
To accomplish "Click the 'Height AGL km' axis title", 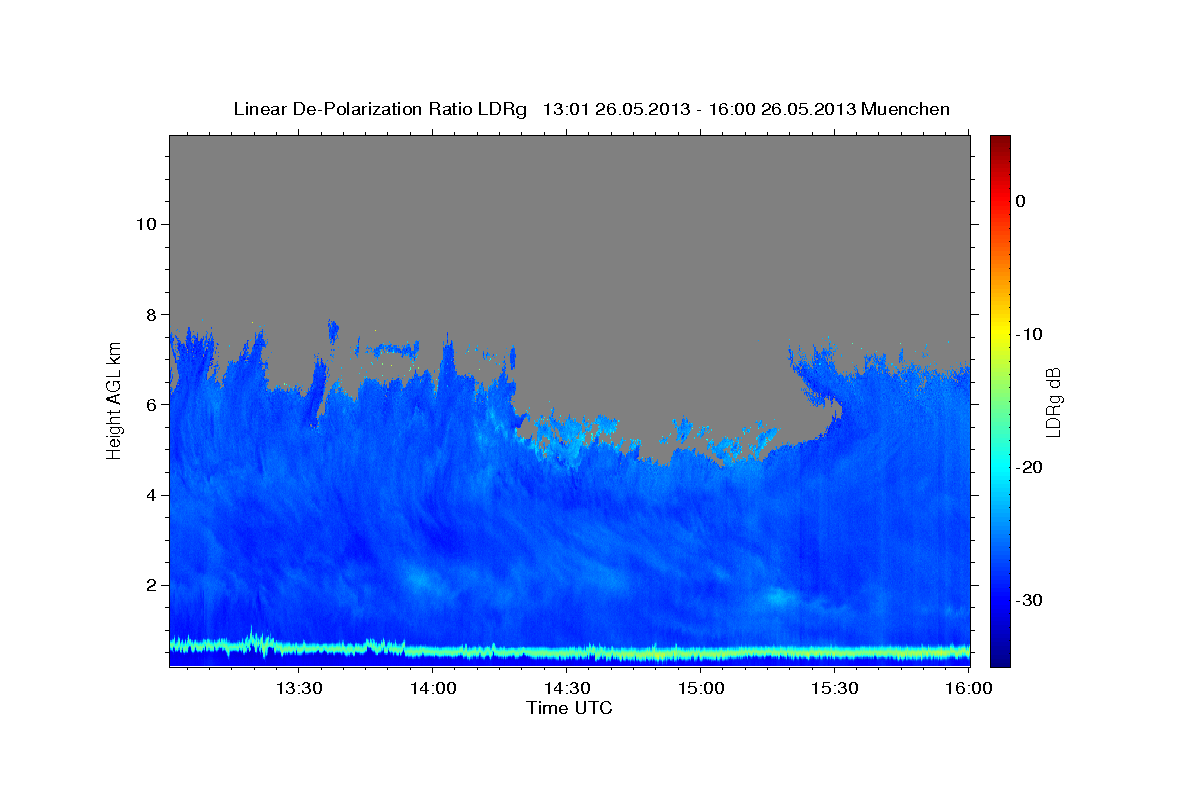I will click(114, 399).
